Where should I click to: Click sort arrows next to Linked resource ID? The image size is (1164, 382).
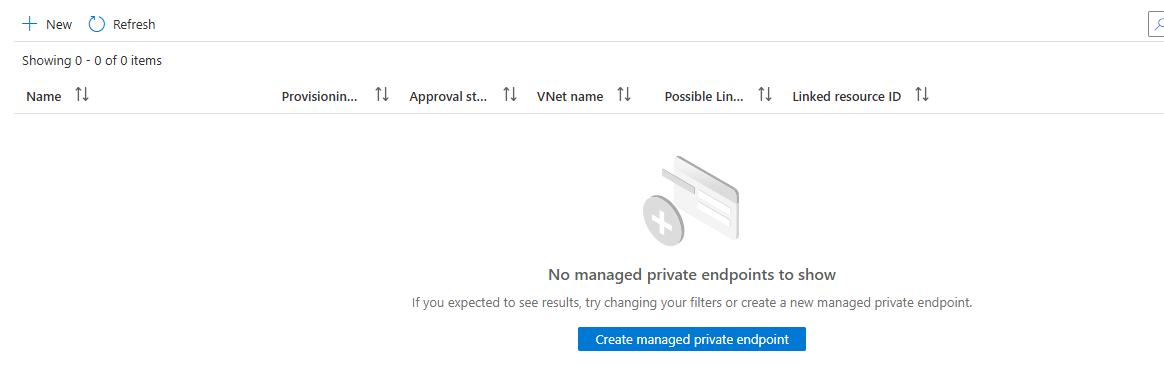click(921, 95)
